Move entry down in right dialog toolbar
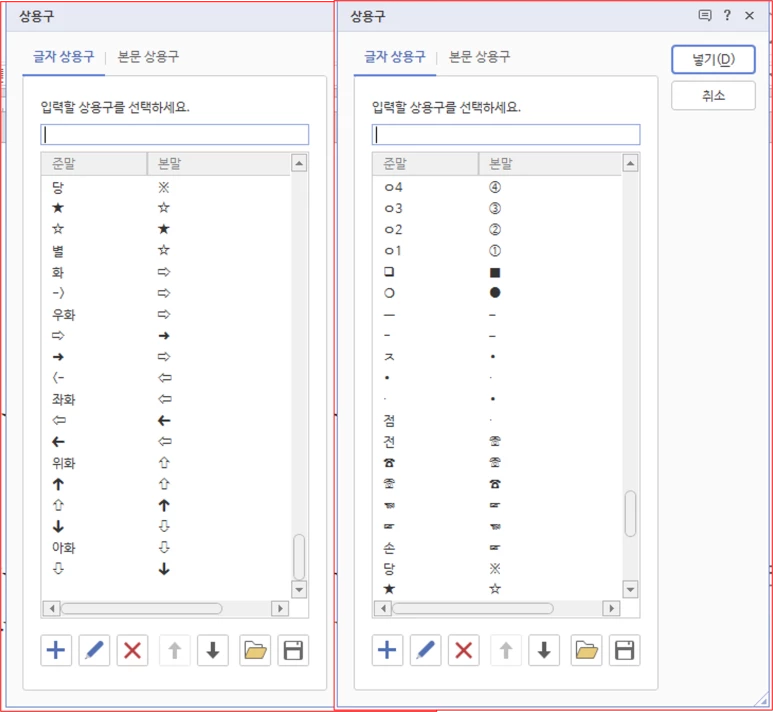773x712 pixels. click(544, 650)
